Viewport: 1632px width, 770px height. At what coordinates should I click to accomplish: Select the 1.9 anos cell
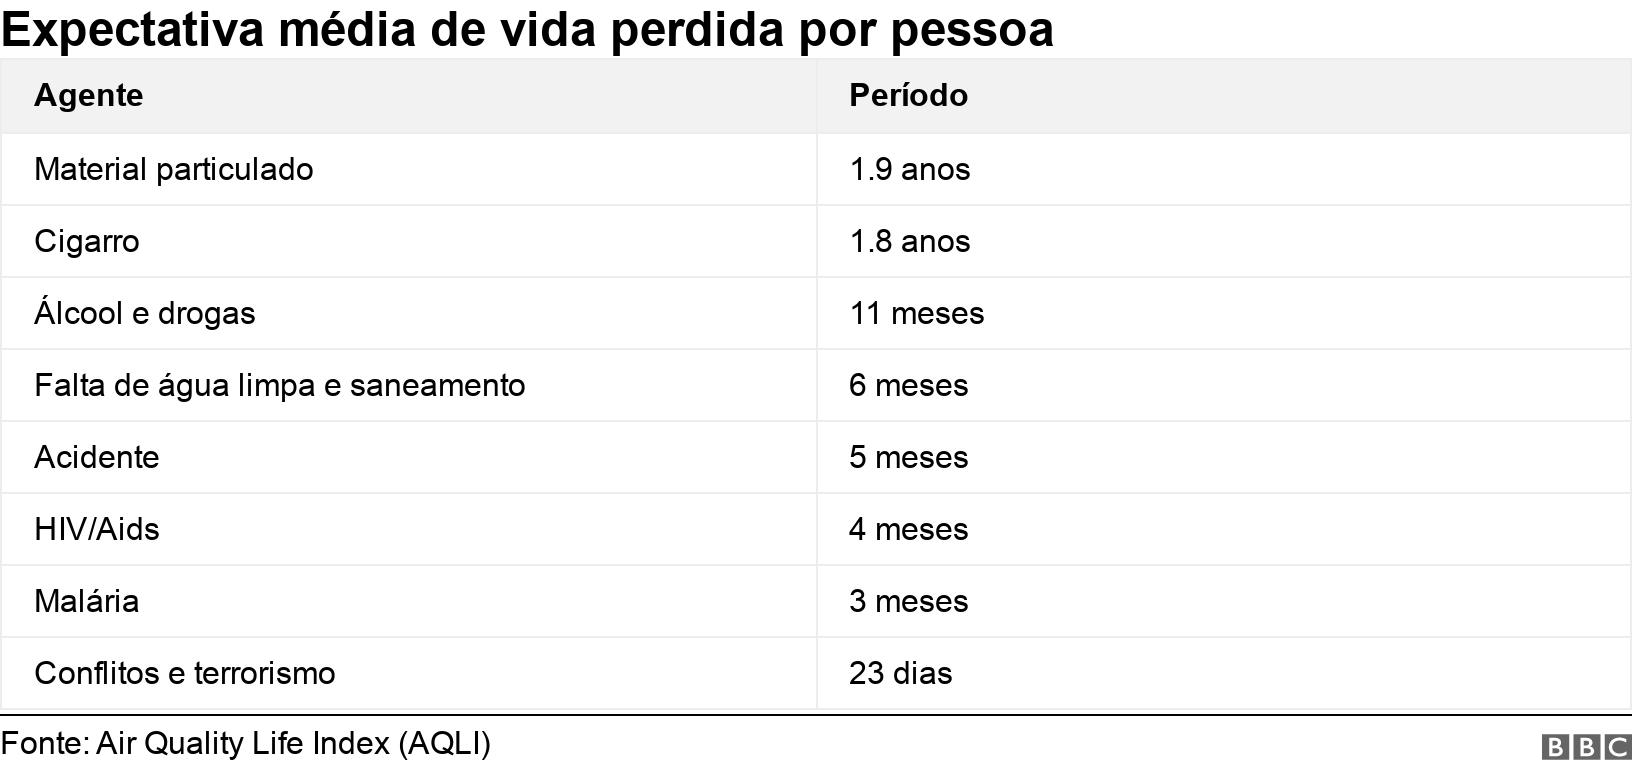[909, 169]
